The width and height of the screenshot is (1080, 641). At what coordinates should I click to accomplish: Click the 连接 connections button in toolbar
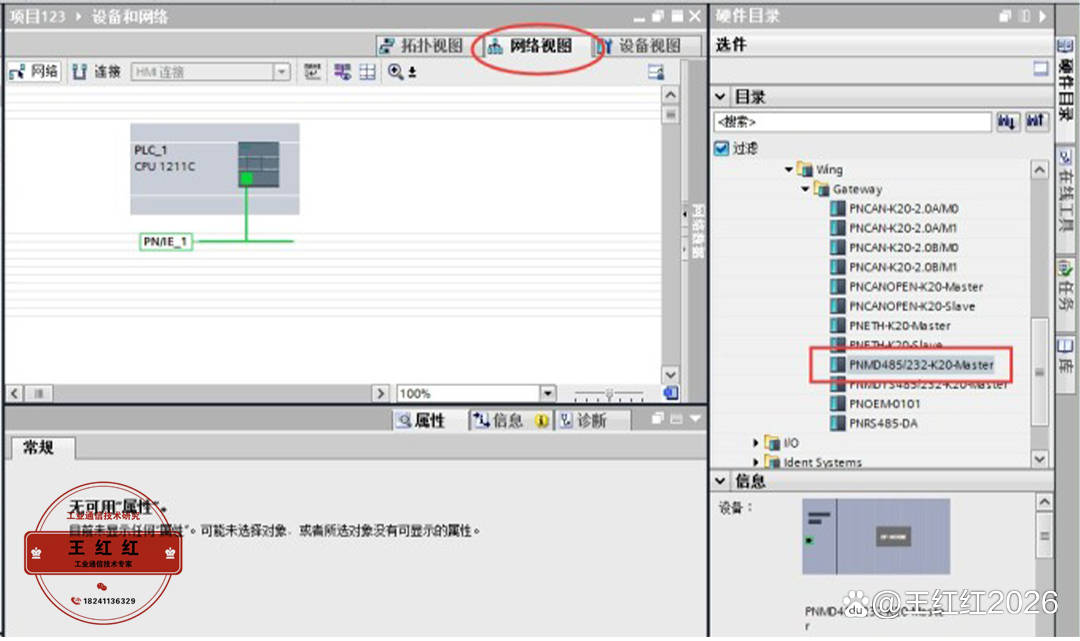(96, 72)
